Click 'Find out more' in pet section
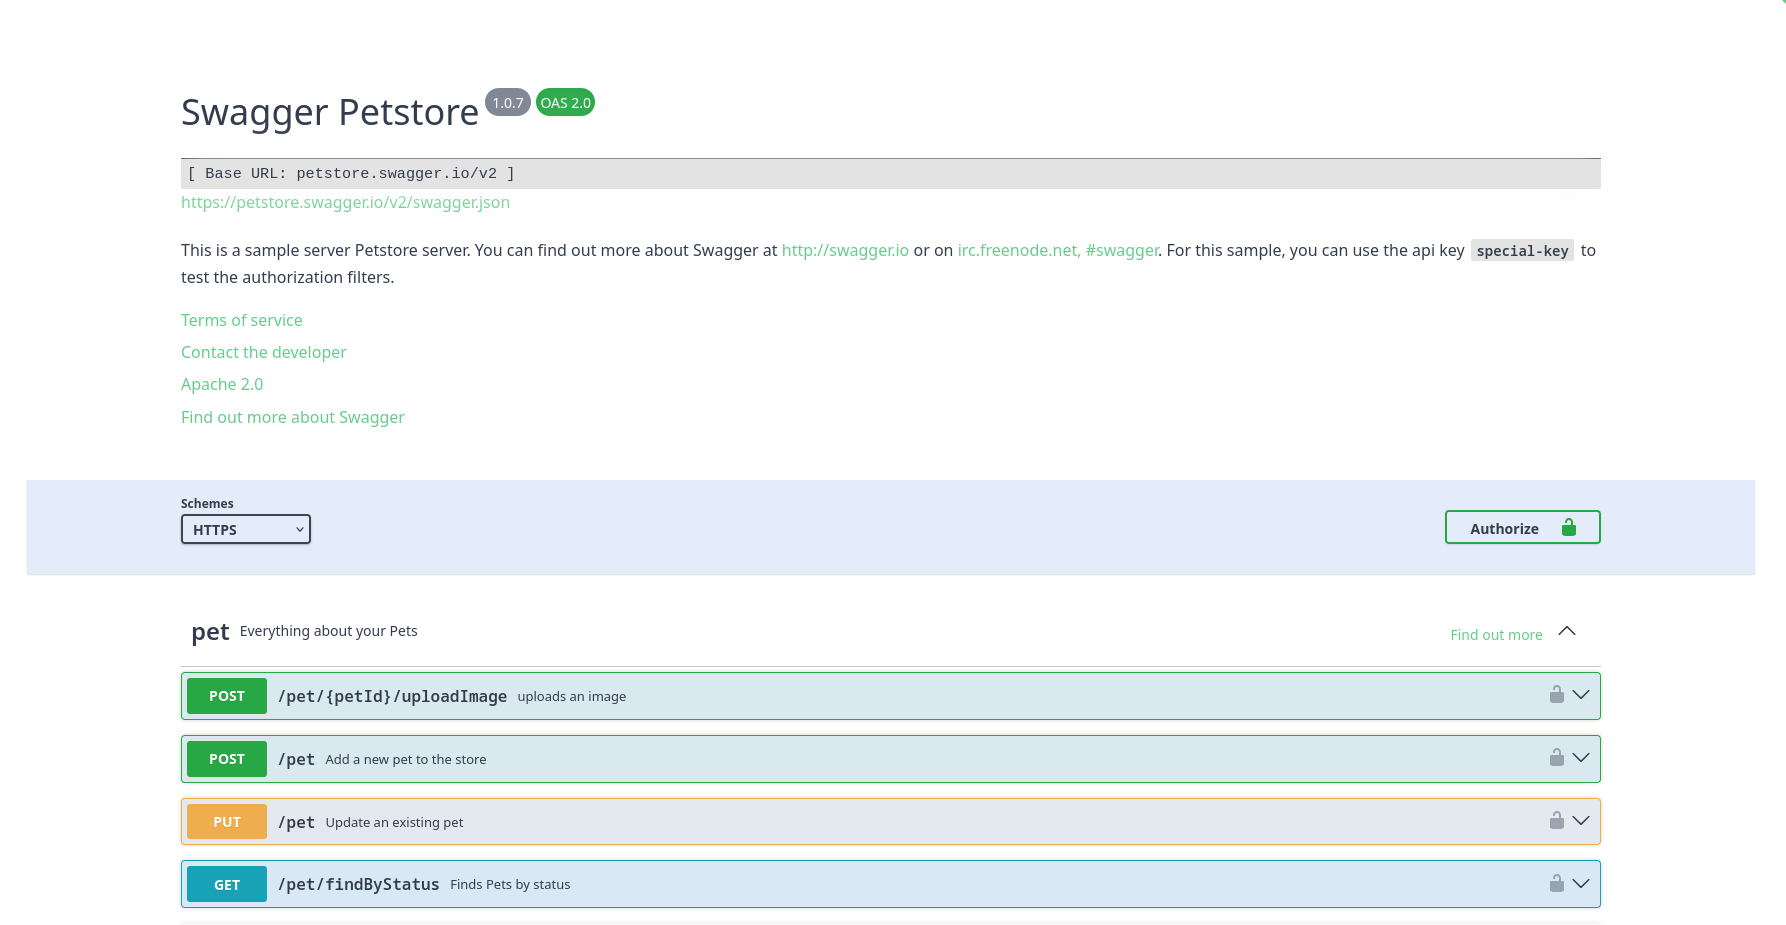This screenshot has width=1786, height=925. [x=1496, y=635]
